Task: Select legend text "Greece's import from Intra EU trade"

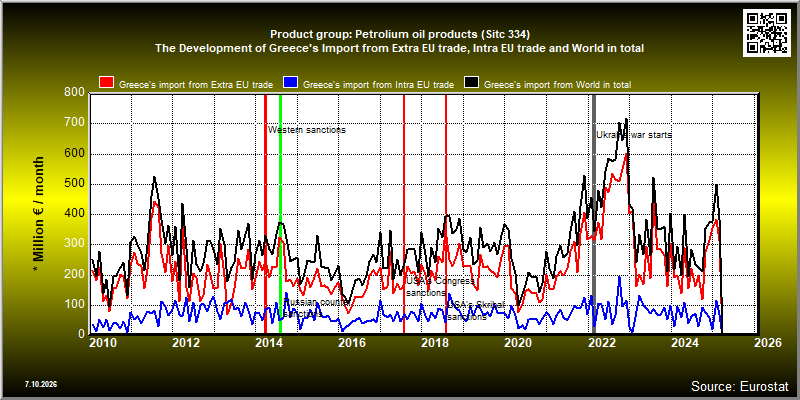Action: tap(378, 85)
